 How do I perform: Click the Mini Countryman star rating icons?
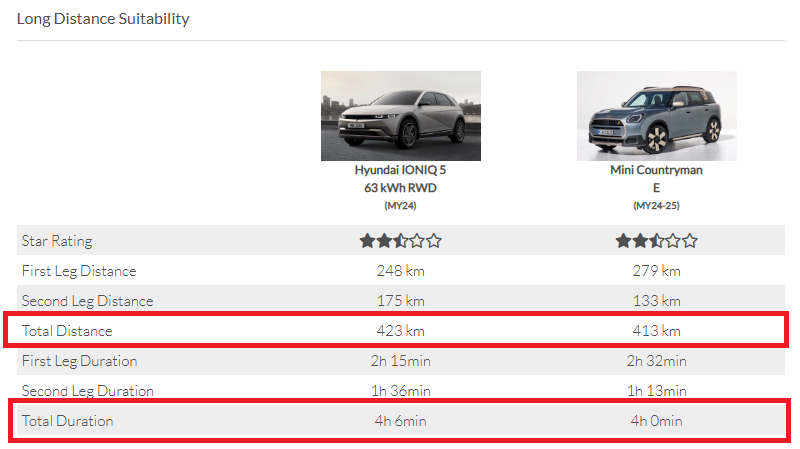[x=656, y=241]
